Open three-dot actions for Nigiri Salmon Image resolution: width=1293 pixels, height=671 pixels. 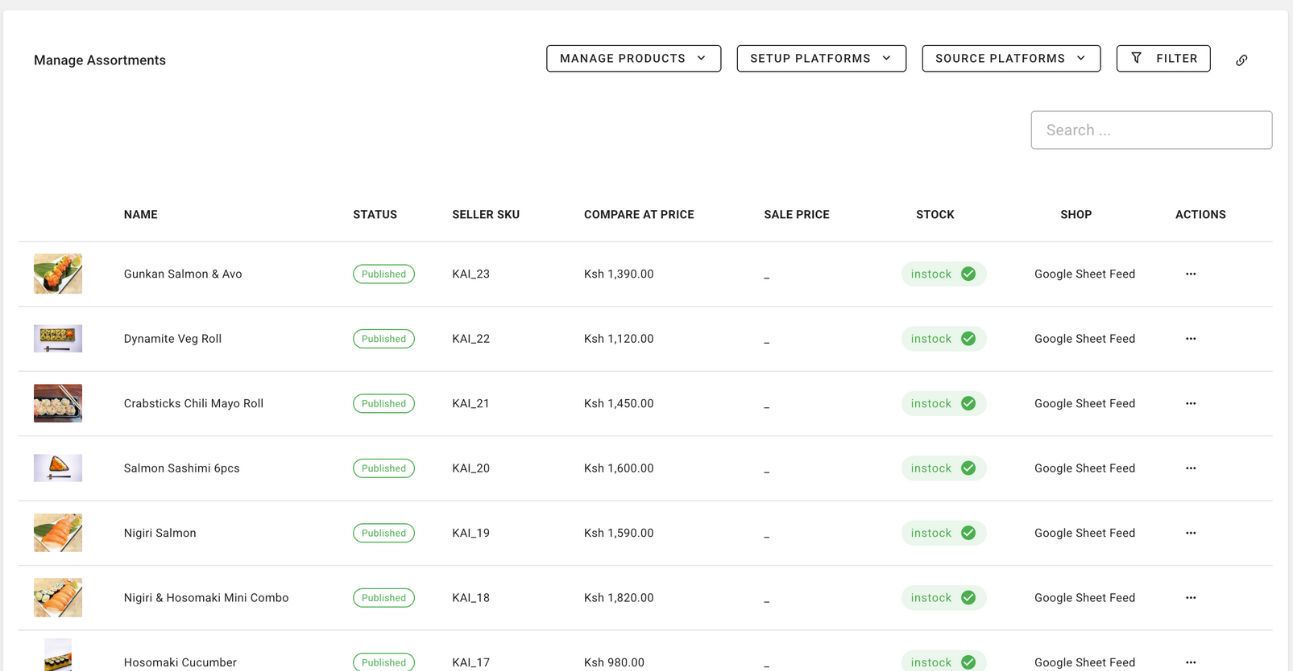pos(1190,533)
